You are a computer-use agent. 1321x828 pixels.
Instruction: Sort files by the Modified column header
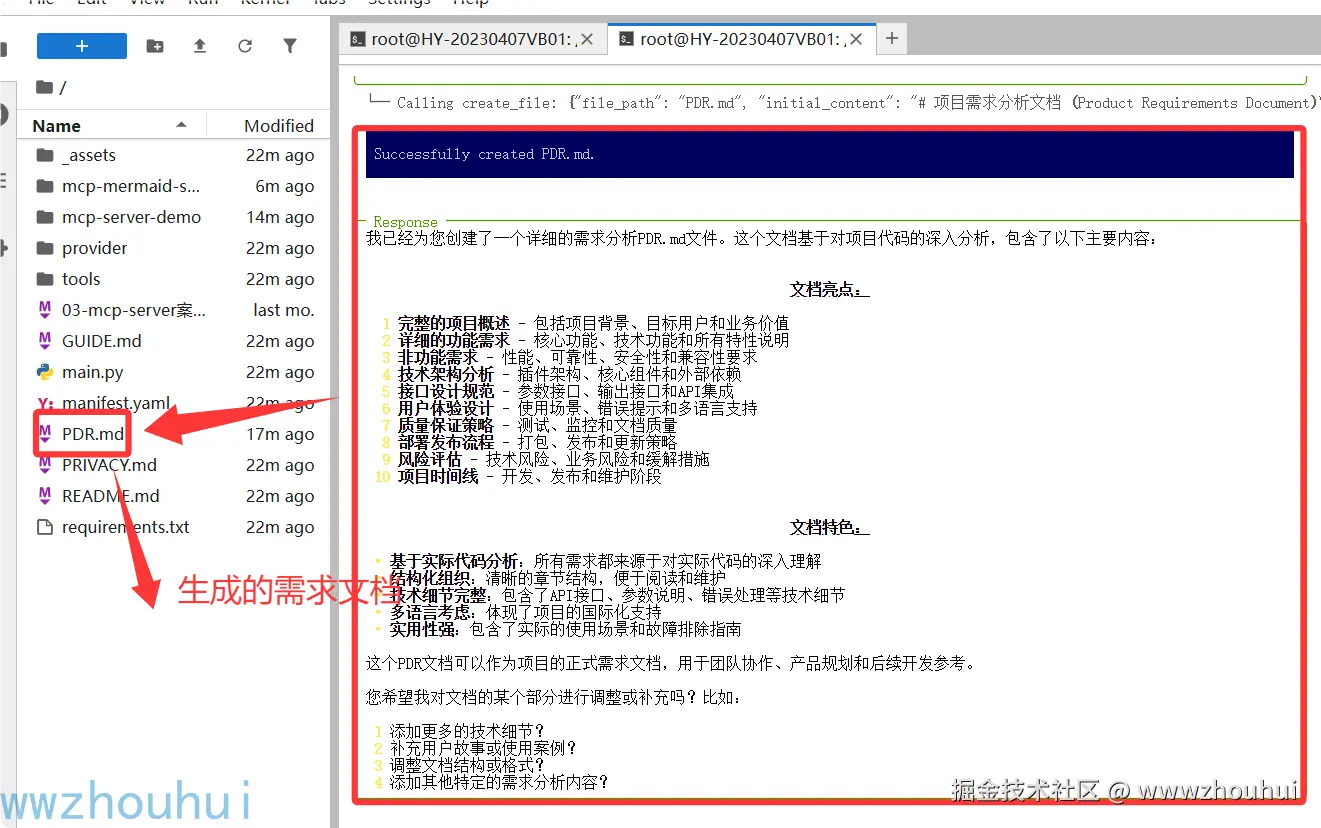279,125
